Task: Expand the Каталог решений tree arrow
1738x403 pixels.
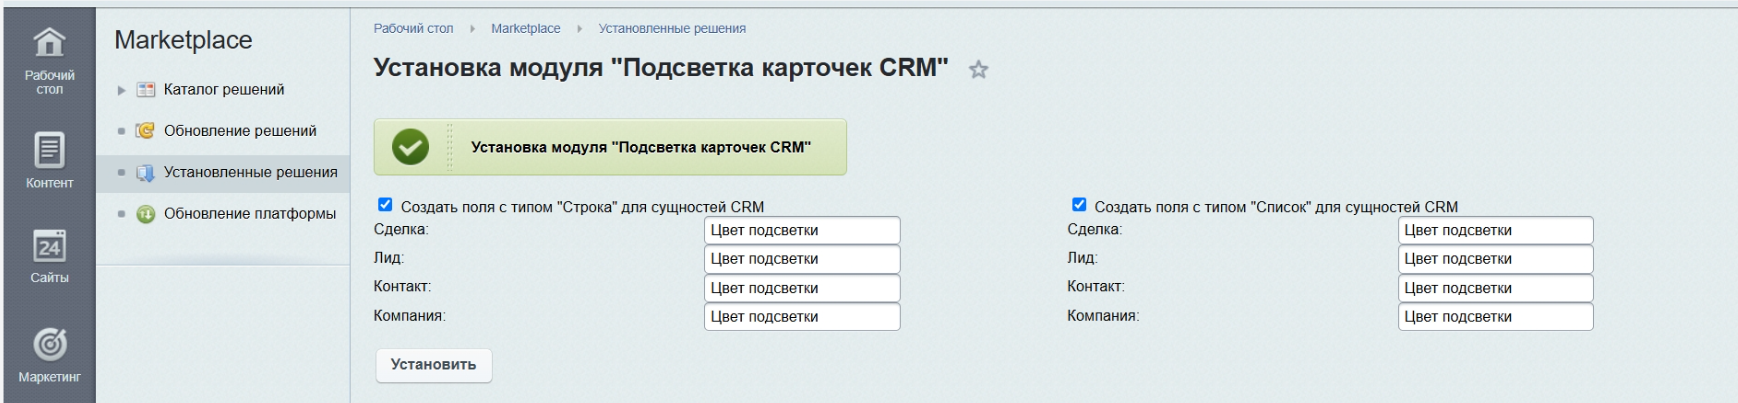Action: coord(122,90)
